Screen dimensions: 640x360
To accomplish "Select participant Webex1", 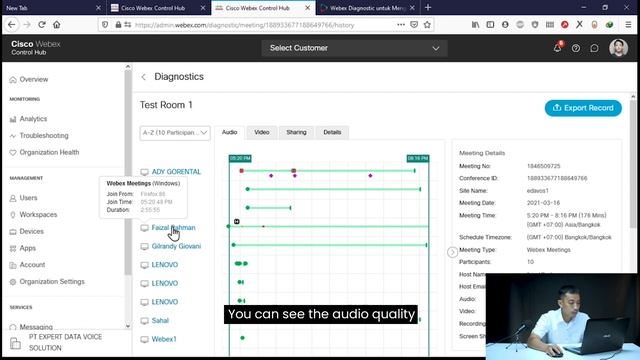I will point(164,339).
